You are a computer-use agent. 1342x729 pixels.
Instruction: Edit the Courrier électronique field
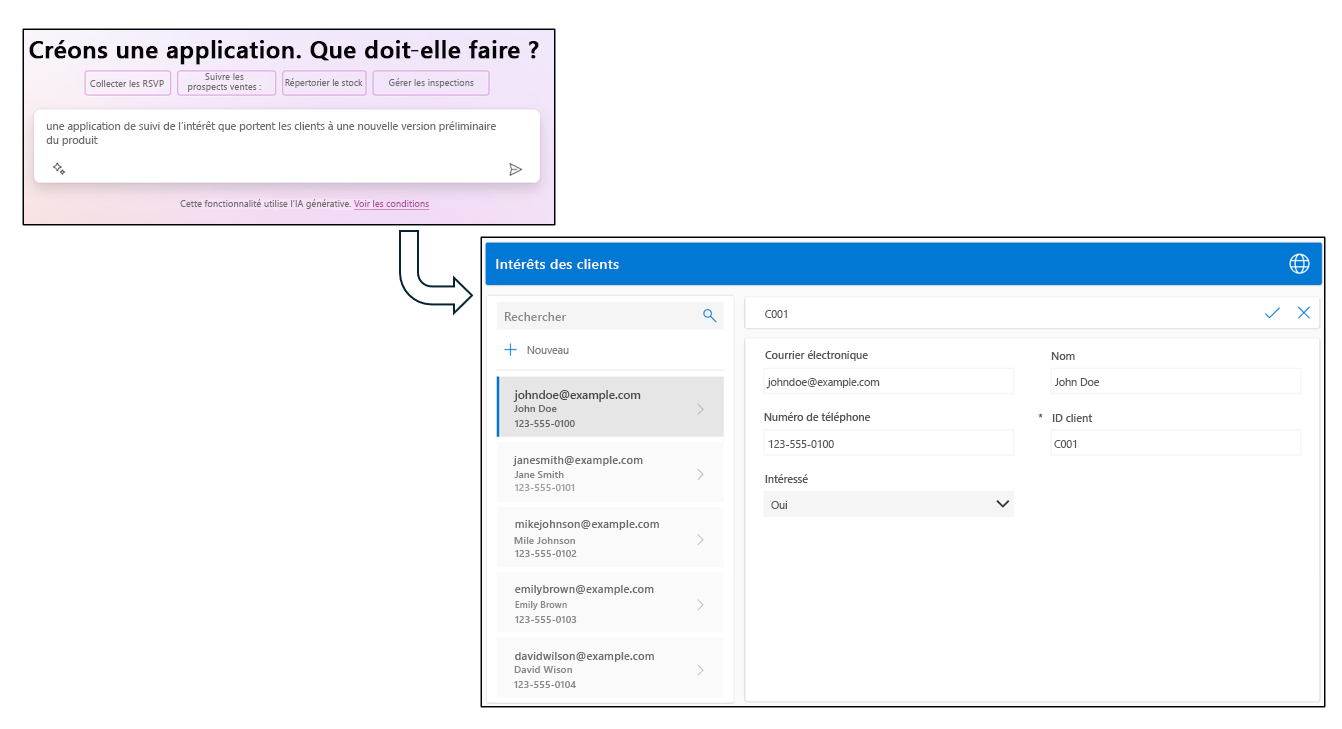tap(889, 381)
